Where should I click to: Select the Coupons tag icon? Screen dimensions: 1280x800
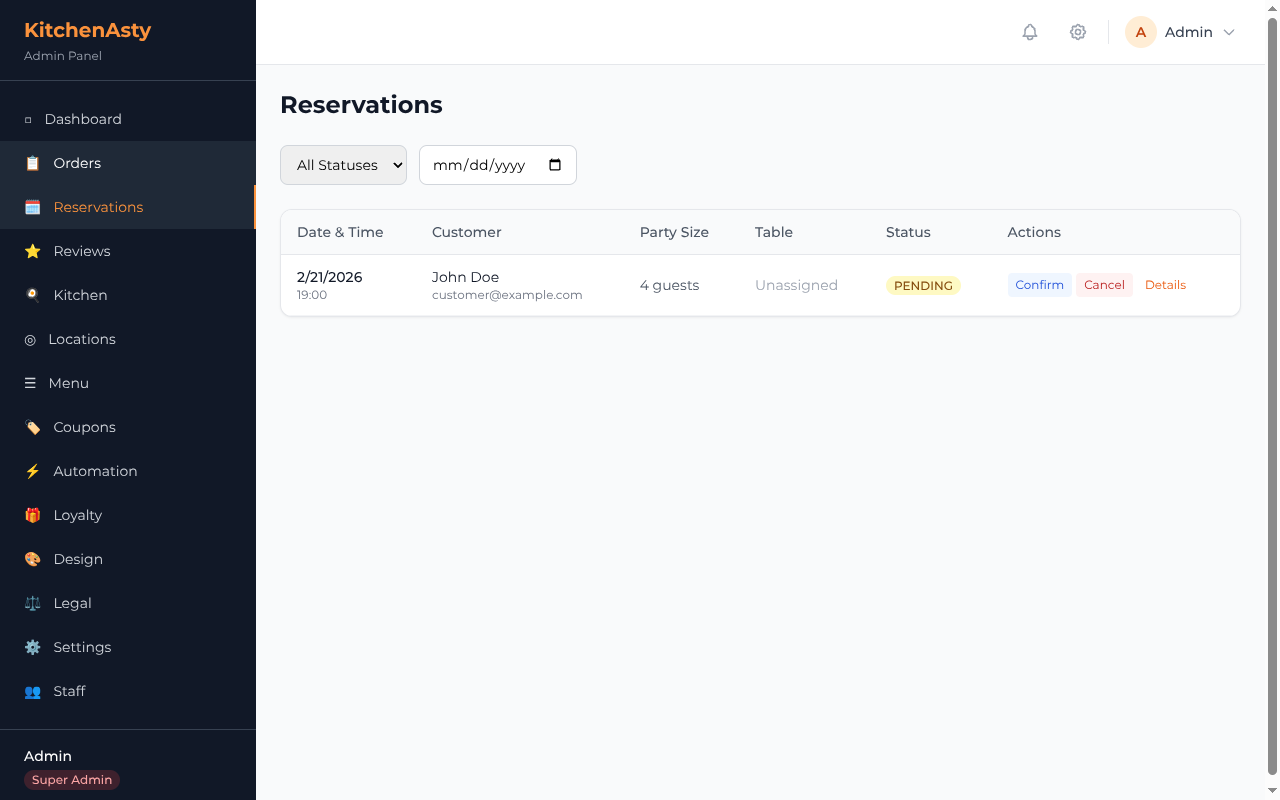pos(32,427)
